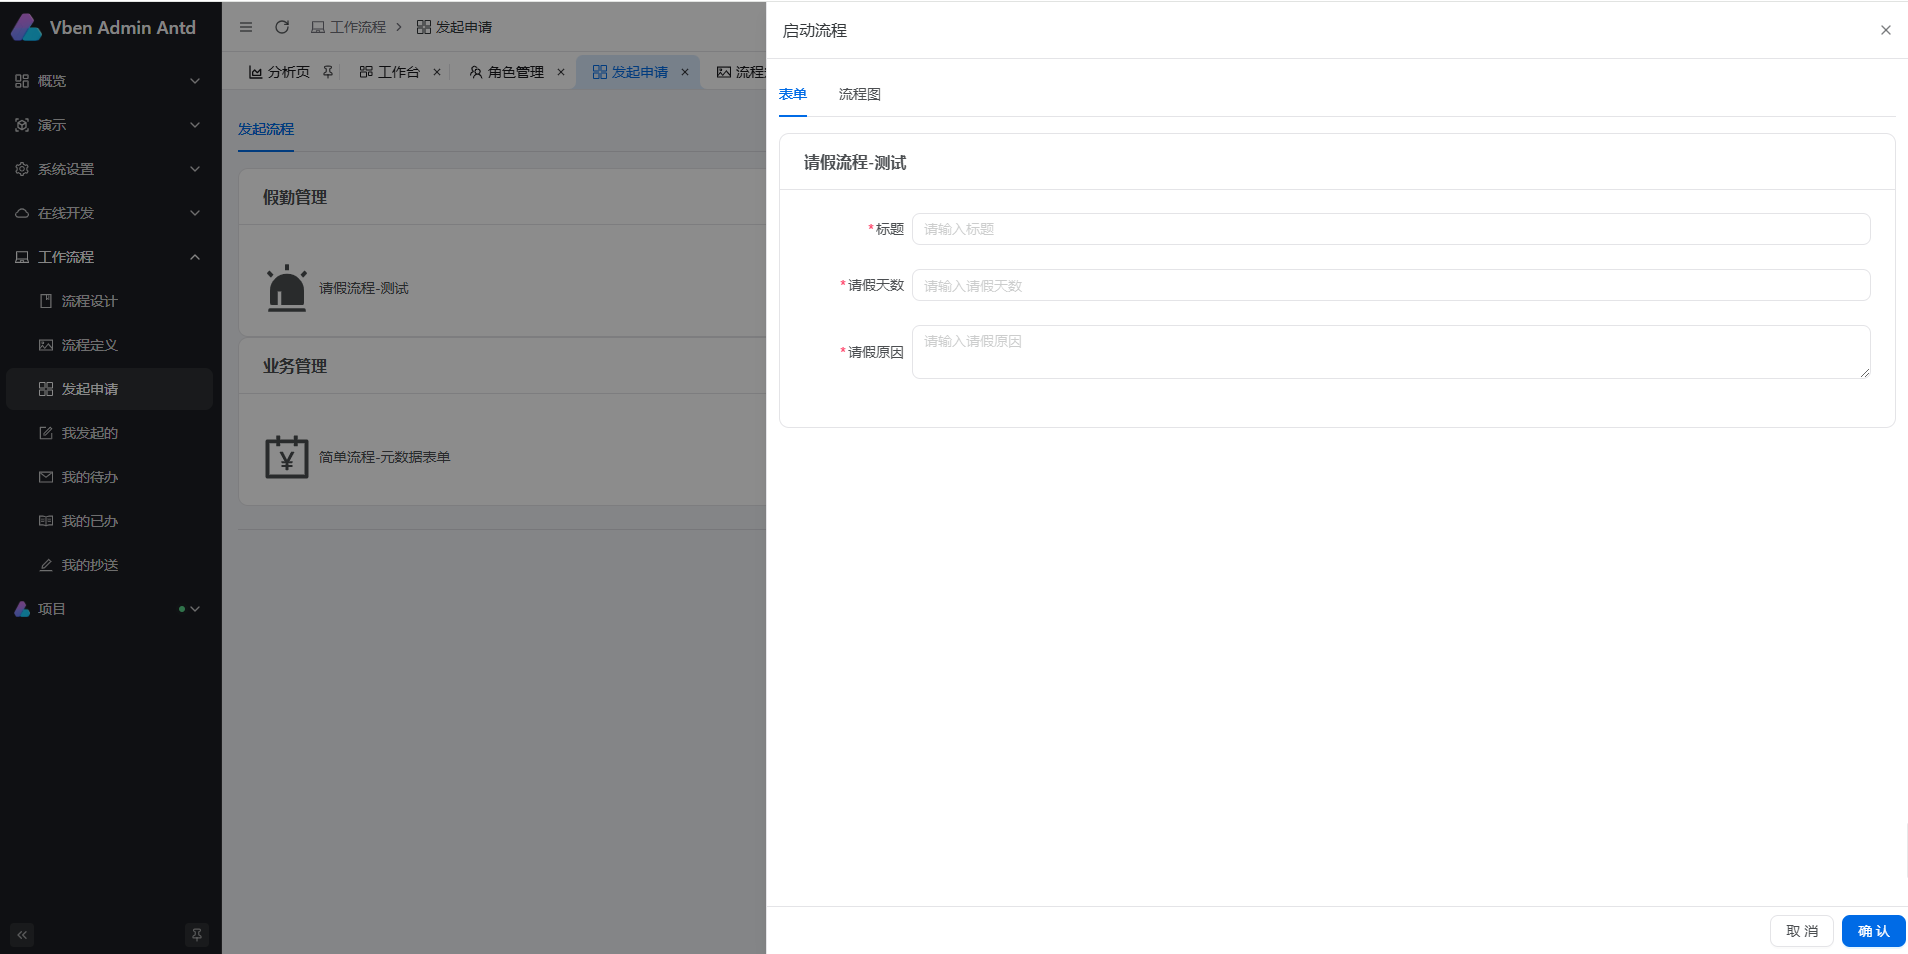The width and height of the screenshot is (1908, 954).
Task: Click the 确认 button
Action: tap(1874, 931)
